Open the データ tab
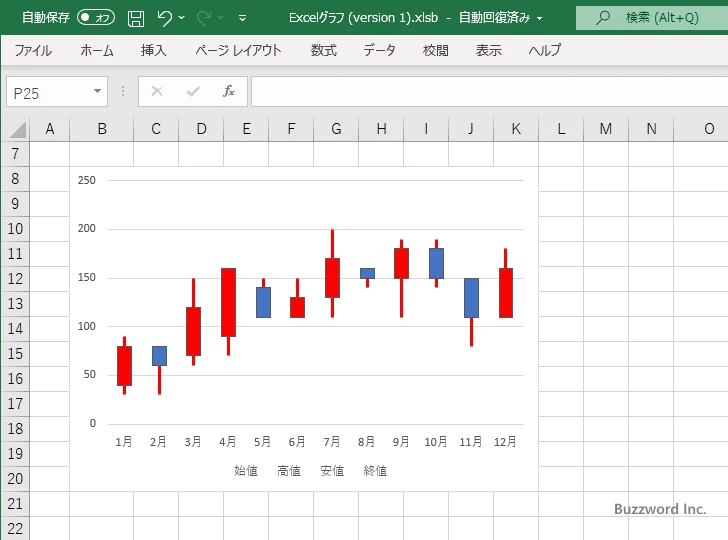 coord(379,50)
